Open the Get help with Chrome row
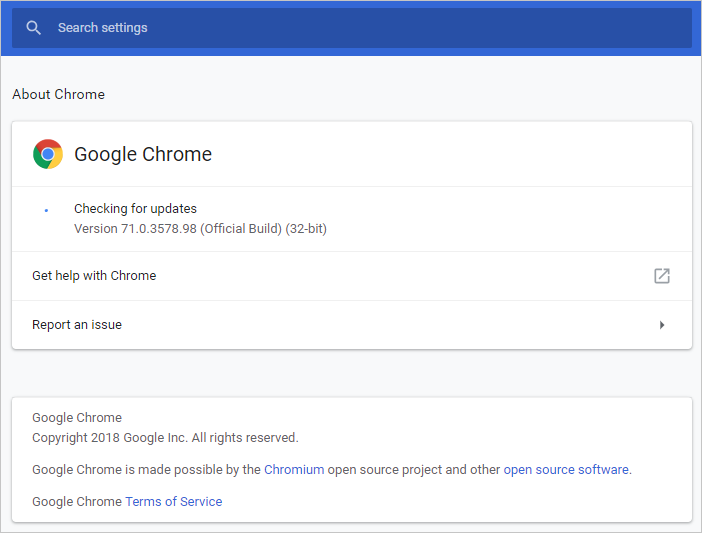Screen dimensions: 702x533 click(300, 276)
